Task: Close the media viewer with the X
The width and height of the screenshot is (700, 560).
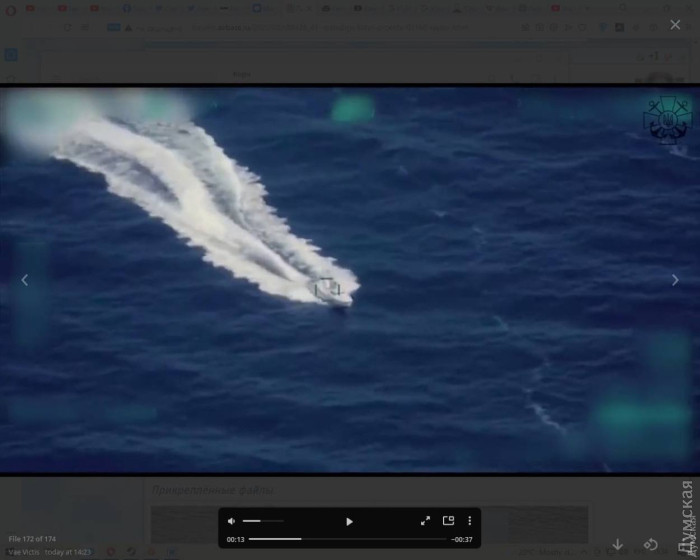Action: click(674, 25)
